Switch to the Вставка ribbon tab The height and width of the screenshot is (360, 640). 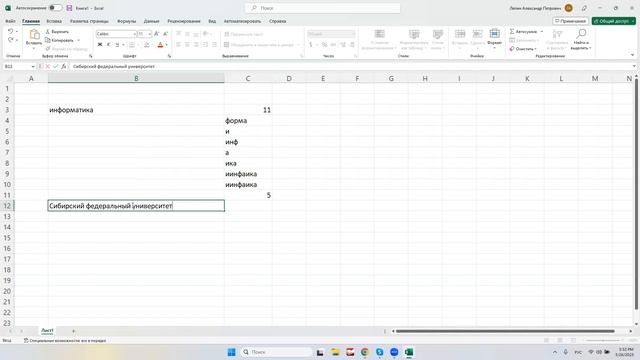(x=54, y=21)
